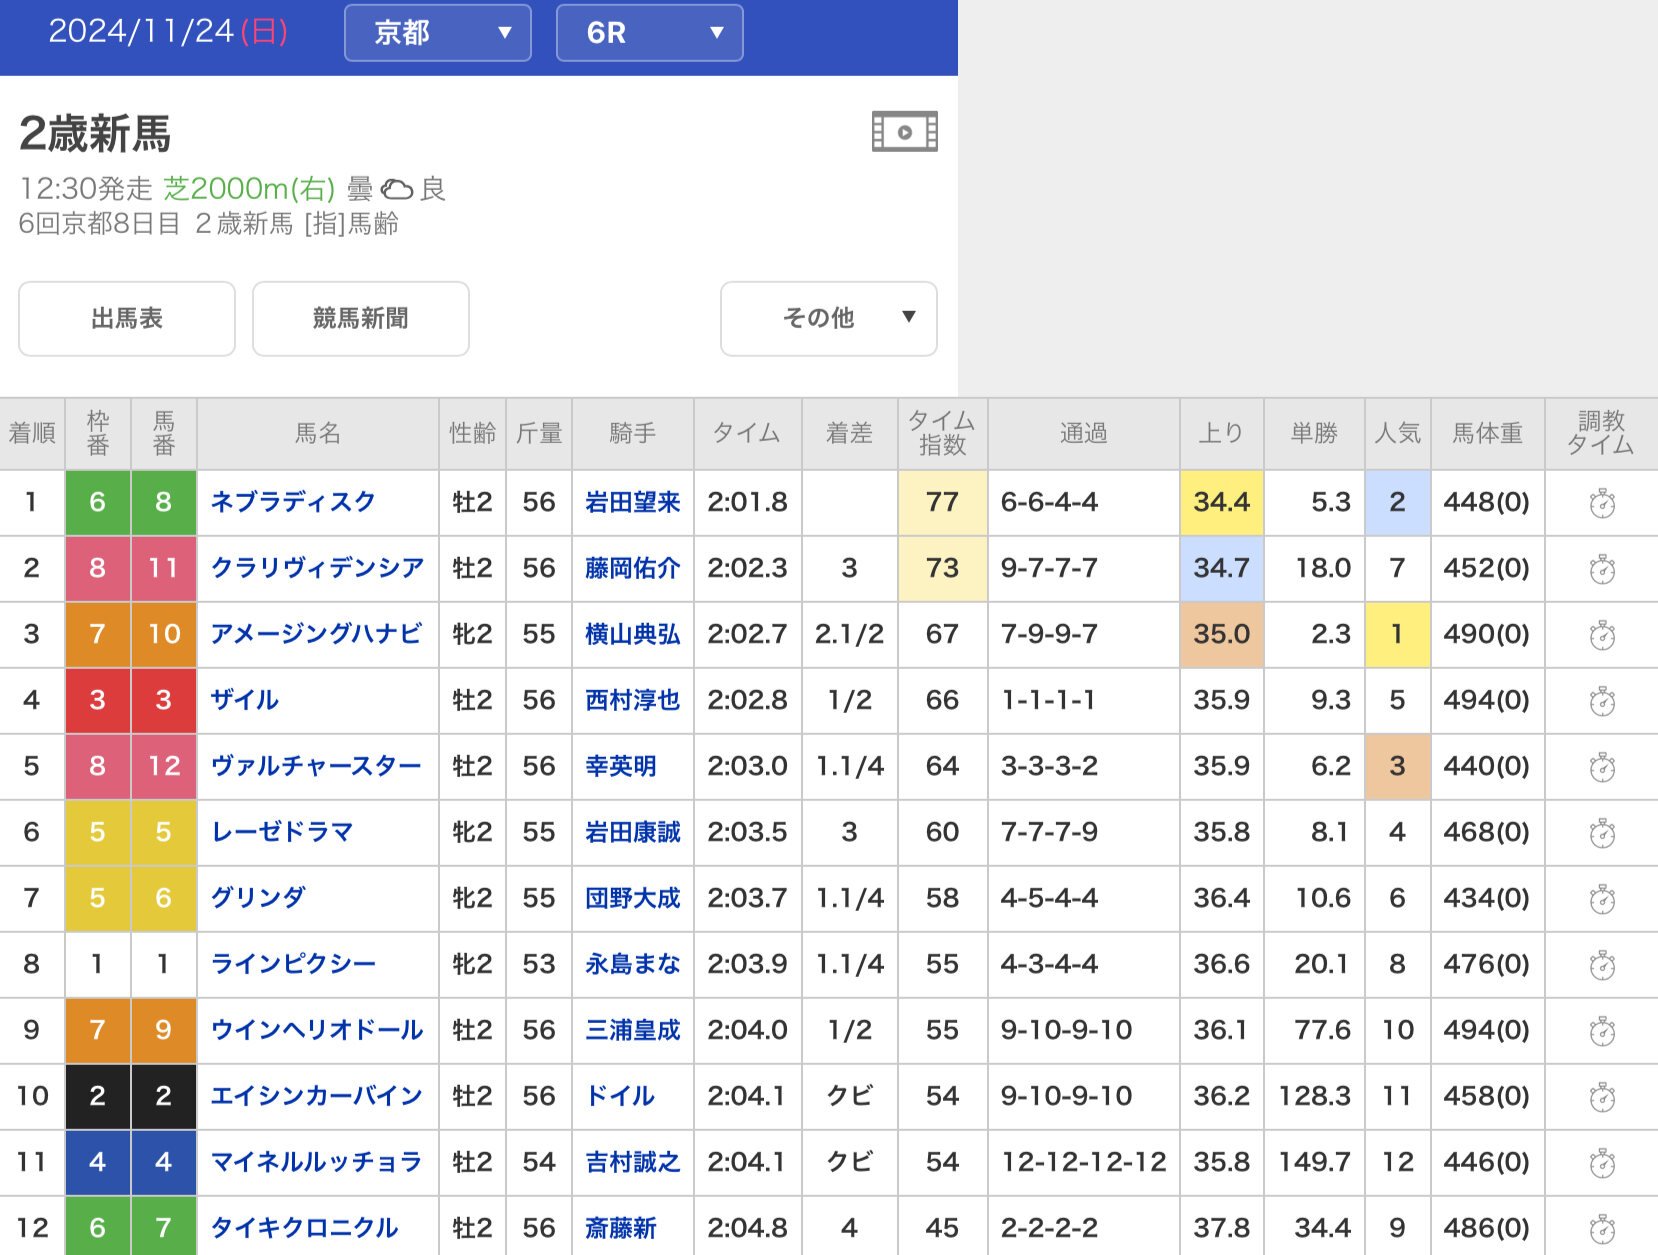
Task: Open horse page for ウインヘリオドール
Action: click(x=316, y=1030)
